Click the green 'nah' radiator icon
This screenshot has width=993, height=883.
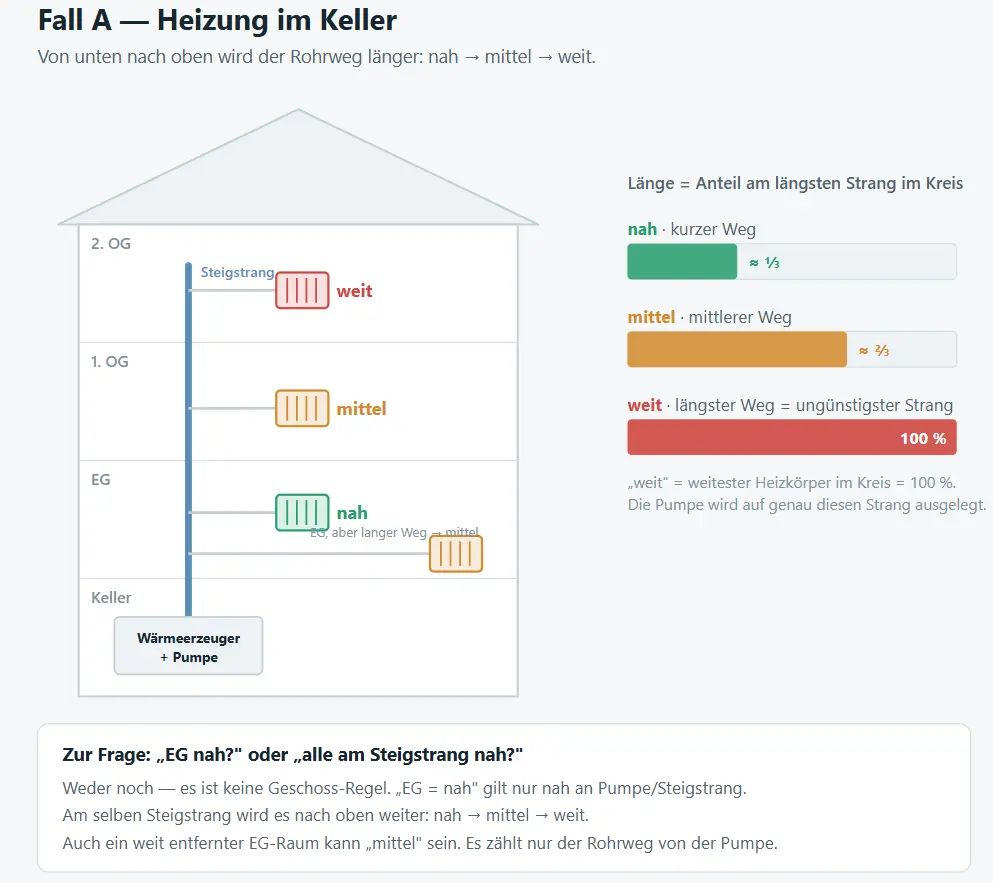click(x=302, y=512)
